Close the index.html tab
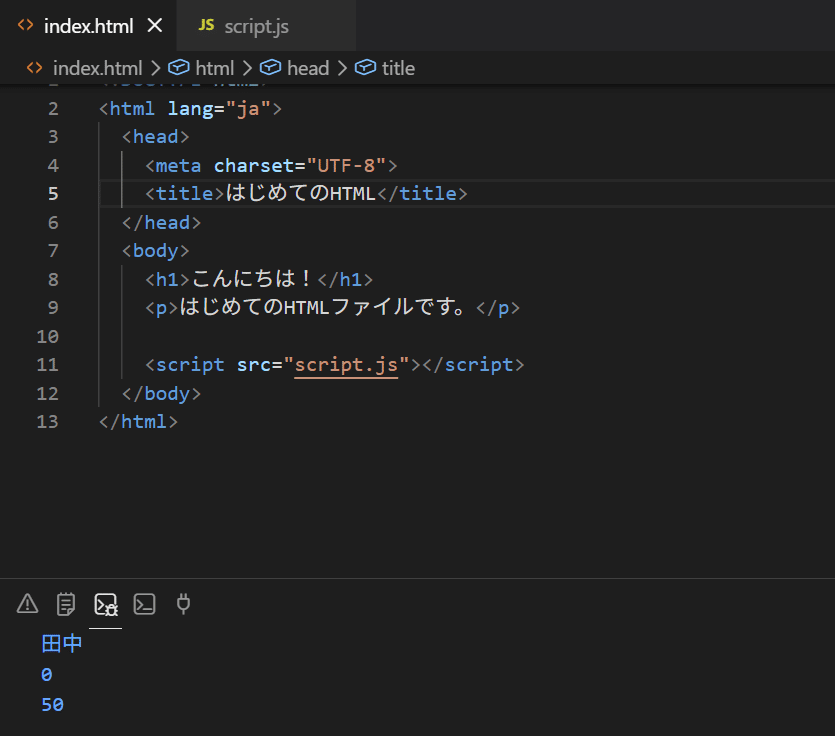The width and height of the screenshot is (835, 736). [155, 26]
